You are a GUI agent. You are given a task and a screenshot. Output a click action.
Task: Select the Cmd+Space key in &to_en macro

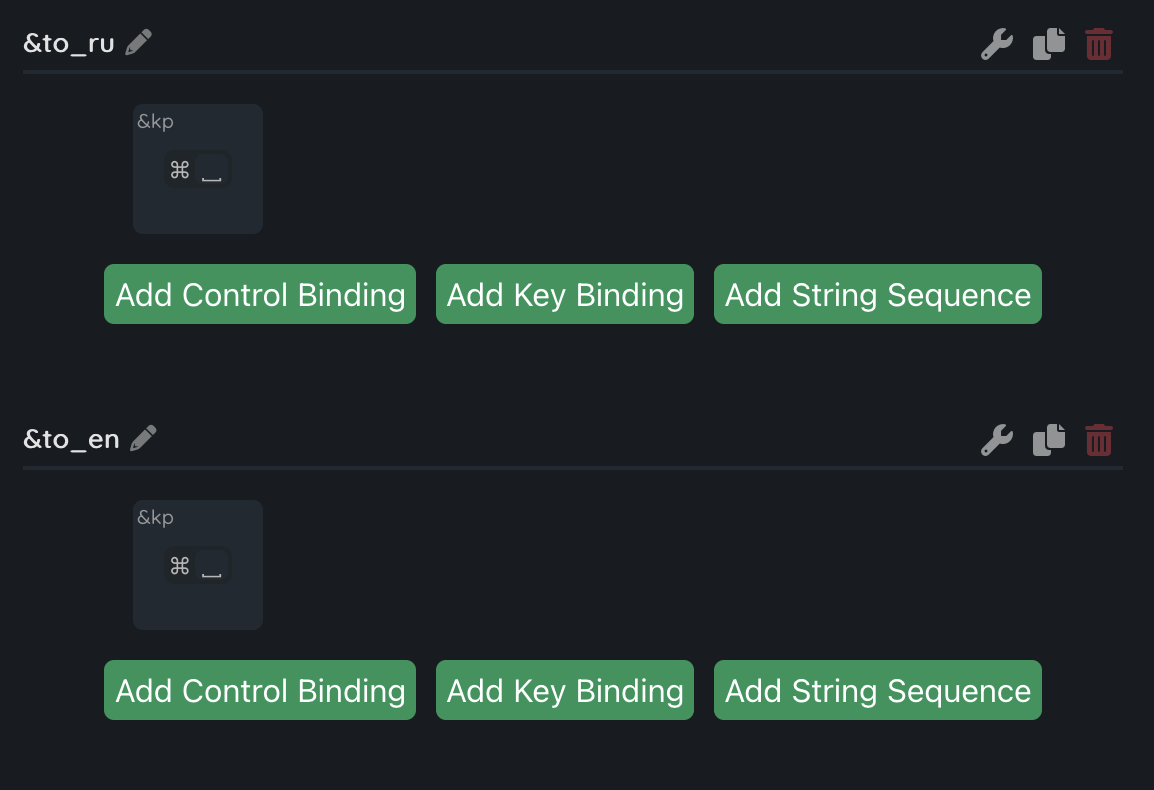coord(197,567)
